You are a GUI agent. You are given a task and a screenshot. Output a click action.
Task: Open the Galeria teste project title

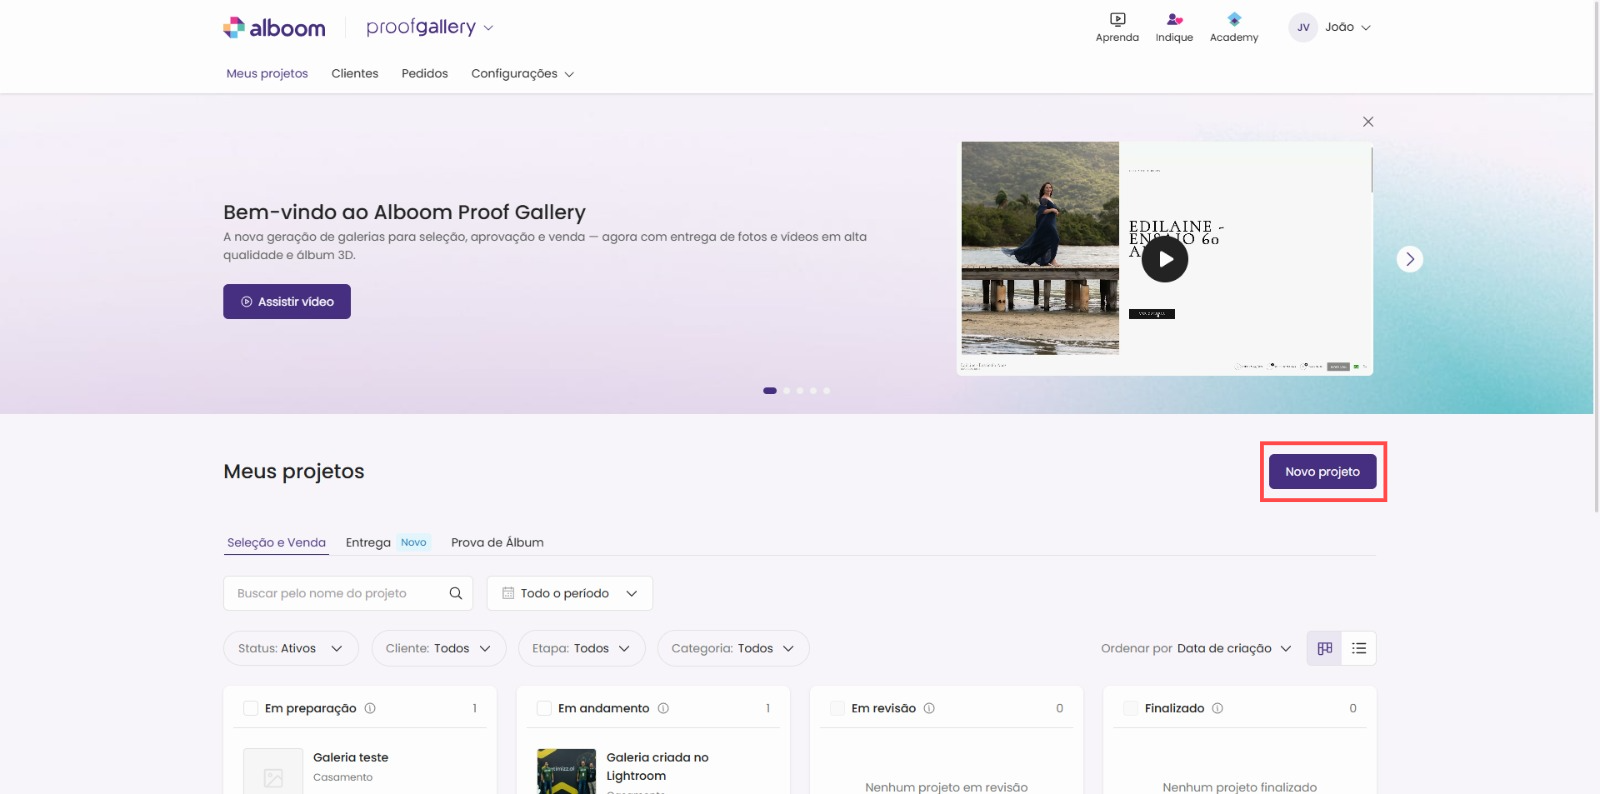coord(350,757)
